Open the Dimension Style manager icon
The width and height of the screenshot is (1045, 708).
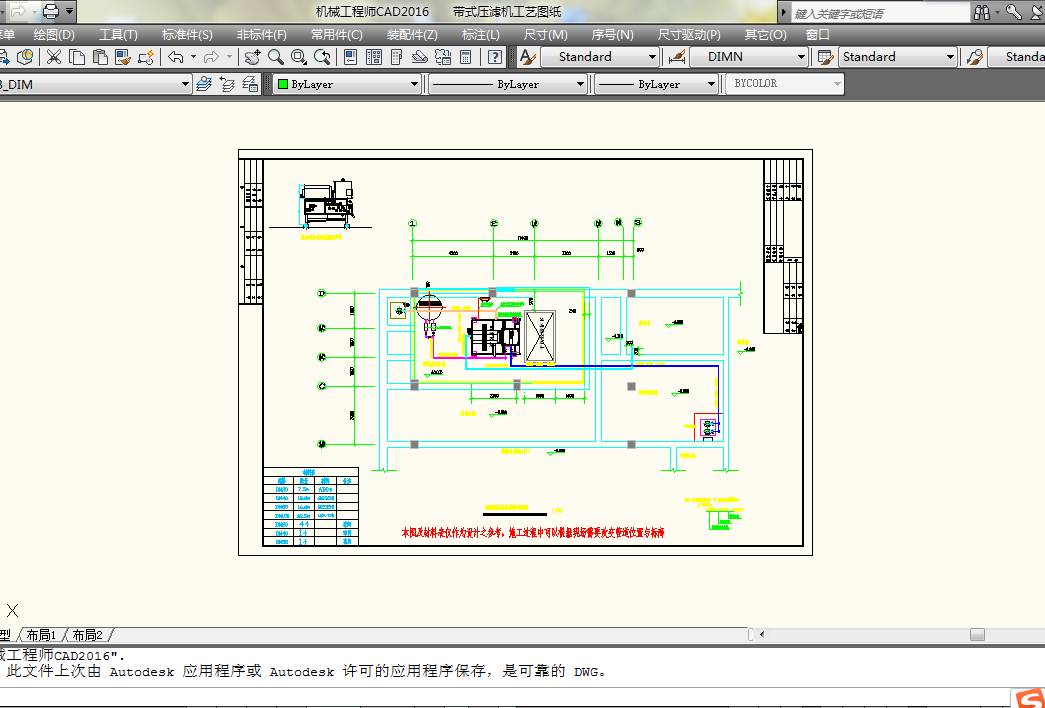pyautogui.click(x=676, y=57)
